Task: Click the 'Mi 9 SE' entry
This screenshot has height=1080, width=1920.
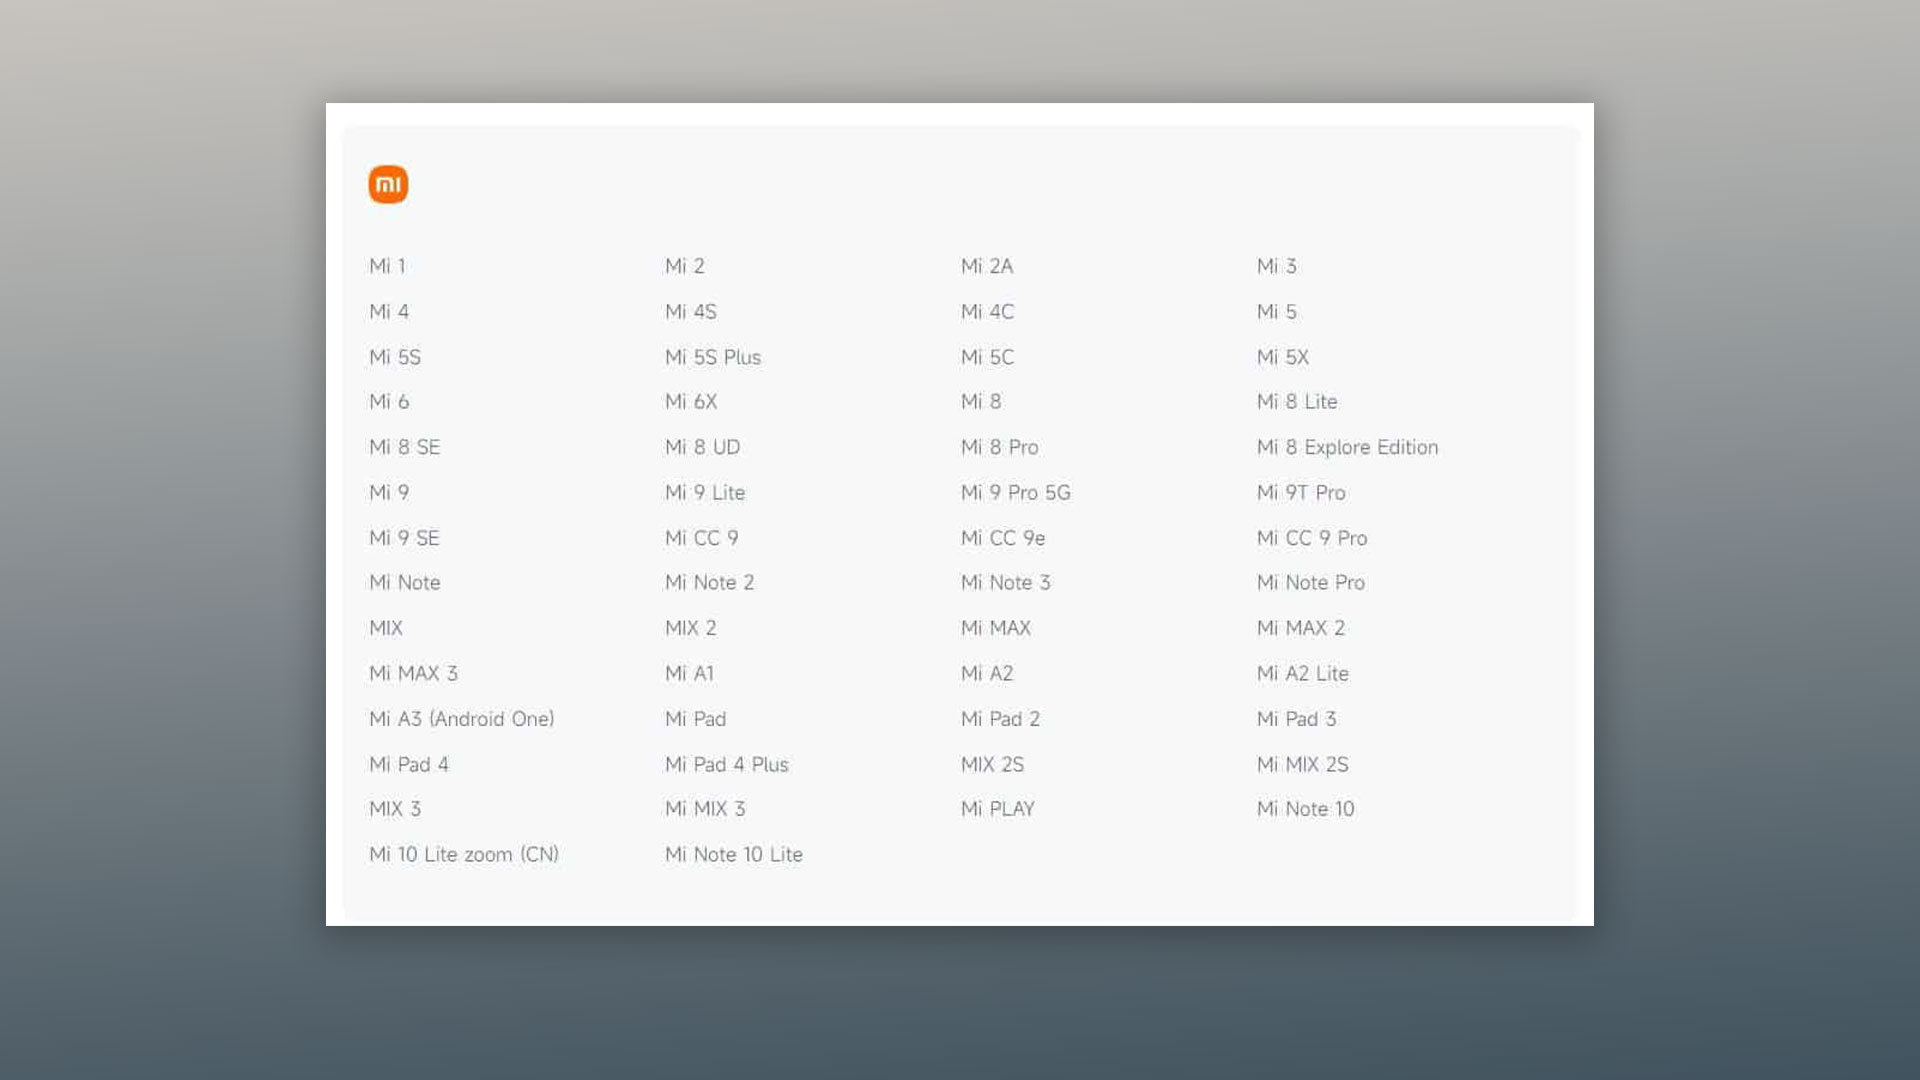Action: click(x=405, y=538)
